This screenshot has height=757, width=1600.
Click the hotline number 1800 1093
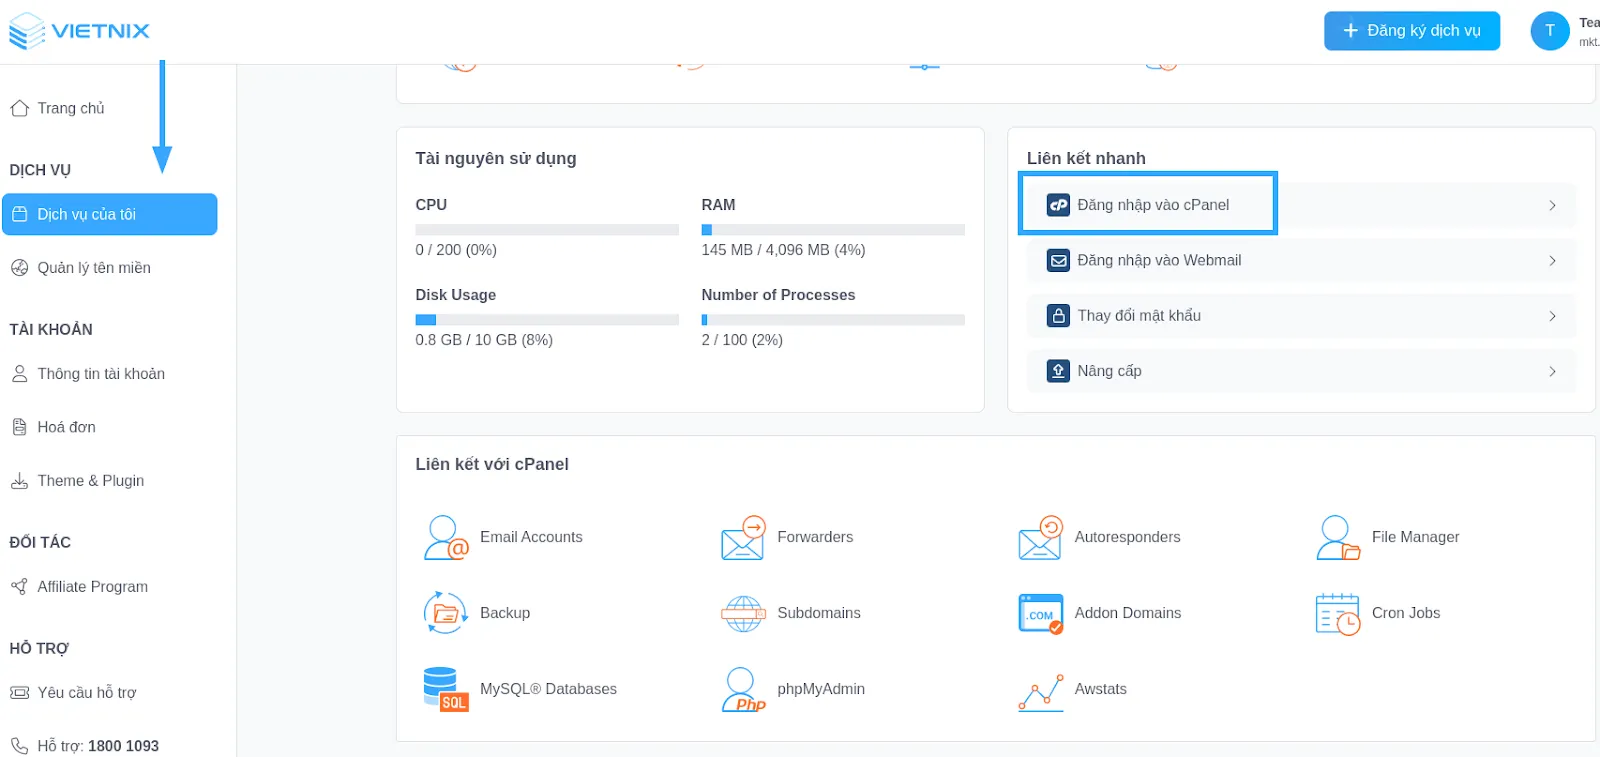pyautogui.click(x=123, y=746)
